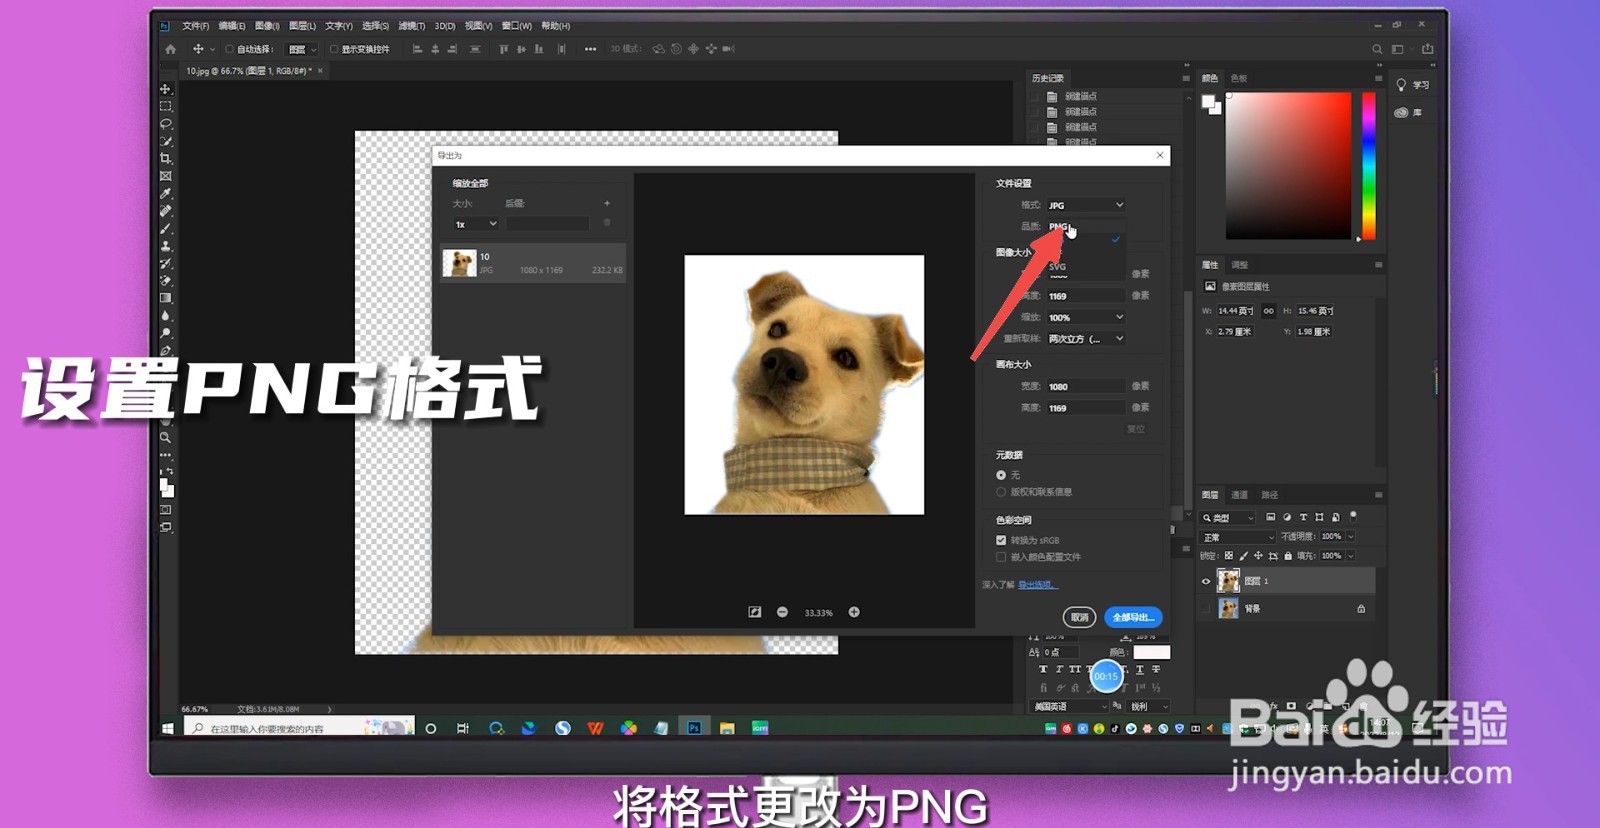Click align top edges icon in options bar
This screenshot has height=828, width=1600.
[503, 49]
